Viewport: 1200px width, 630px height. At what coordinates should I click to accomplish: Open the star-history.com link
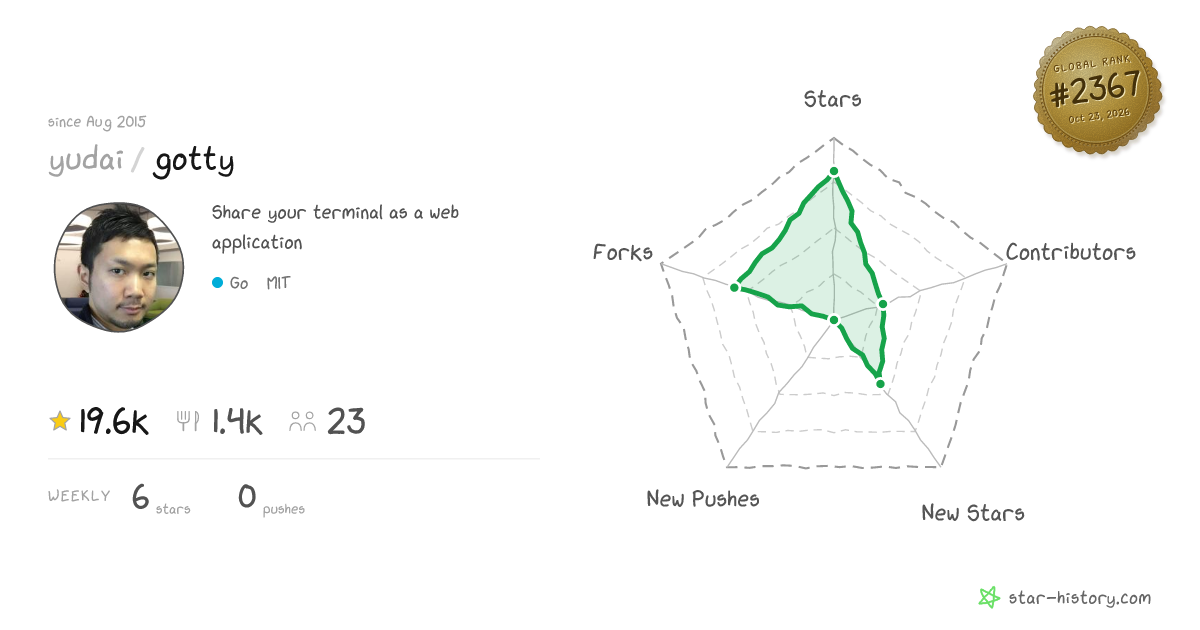point(1079,598)
